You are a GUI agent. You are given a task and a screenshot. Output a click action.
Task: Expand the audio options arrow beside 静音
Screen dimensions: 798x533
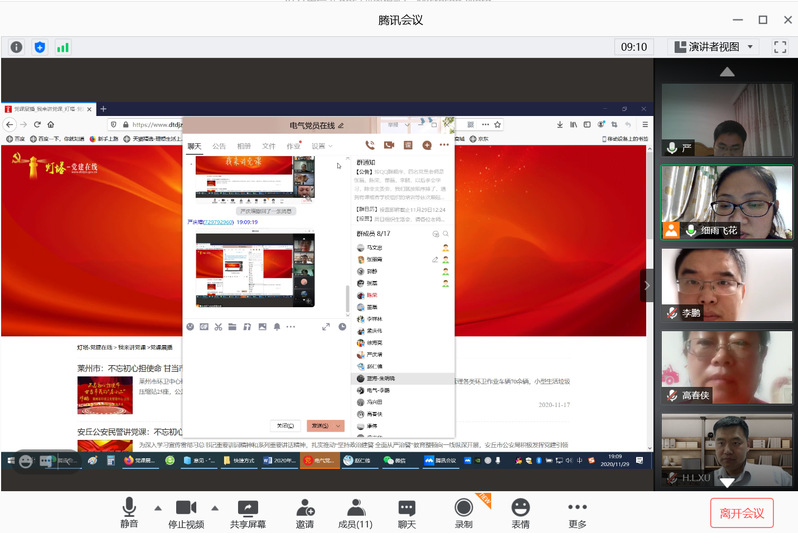point(157,507)
